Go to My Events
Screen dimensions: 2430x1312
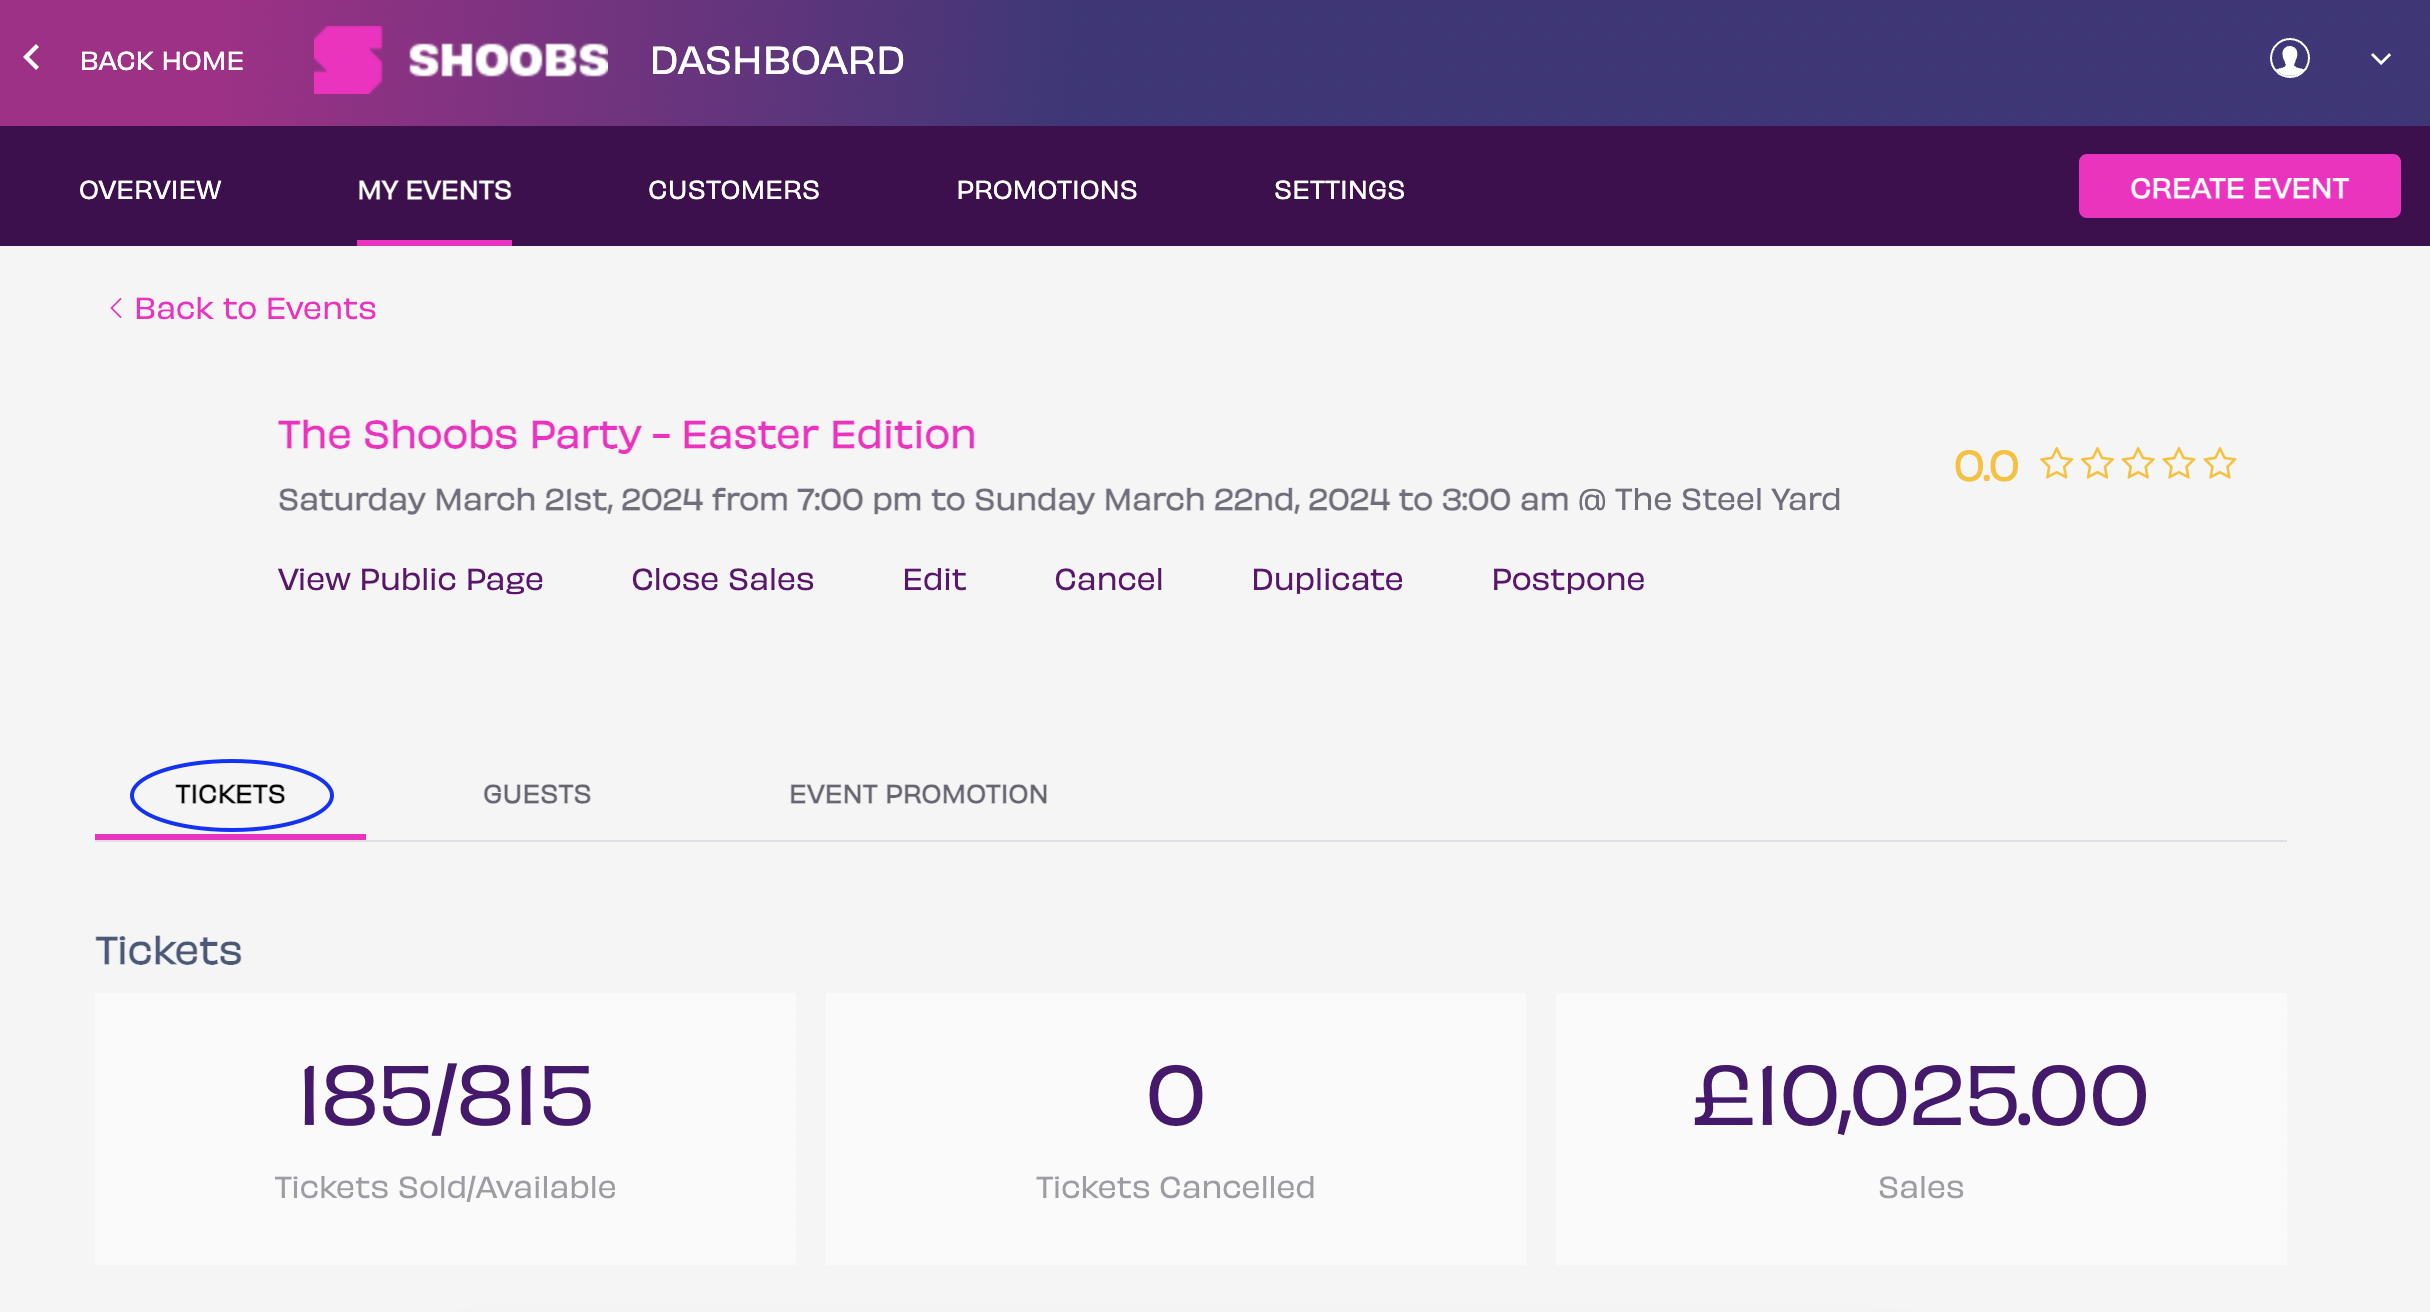(434, 189)
